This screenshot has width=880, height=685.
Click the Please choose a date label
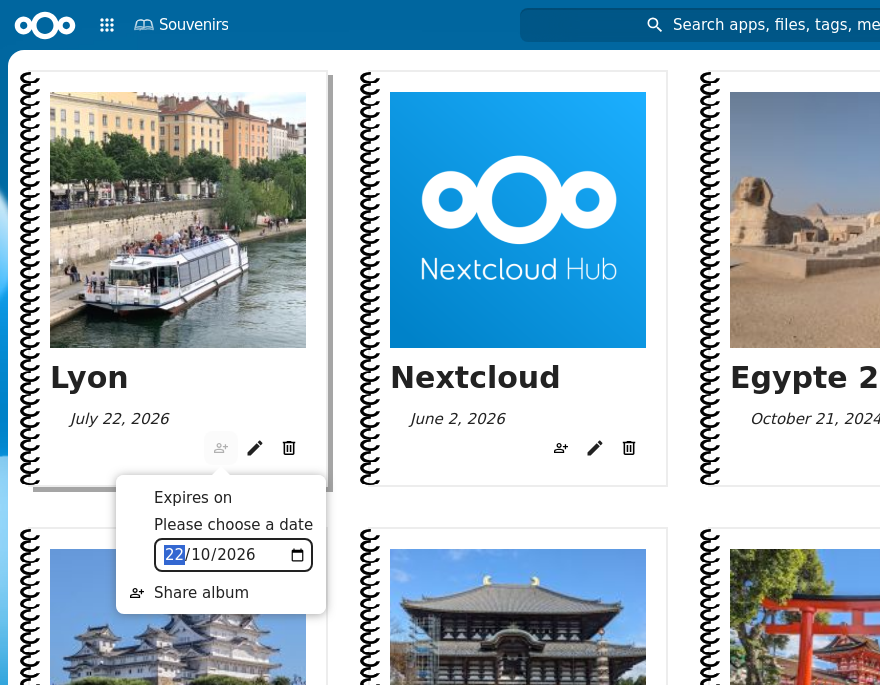coord(233,525)
